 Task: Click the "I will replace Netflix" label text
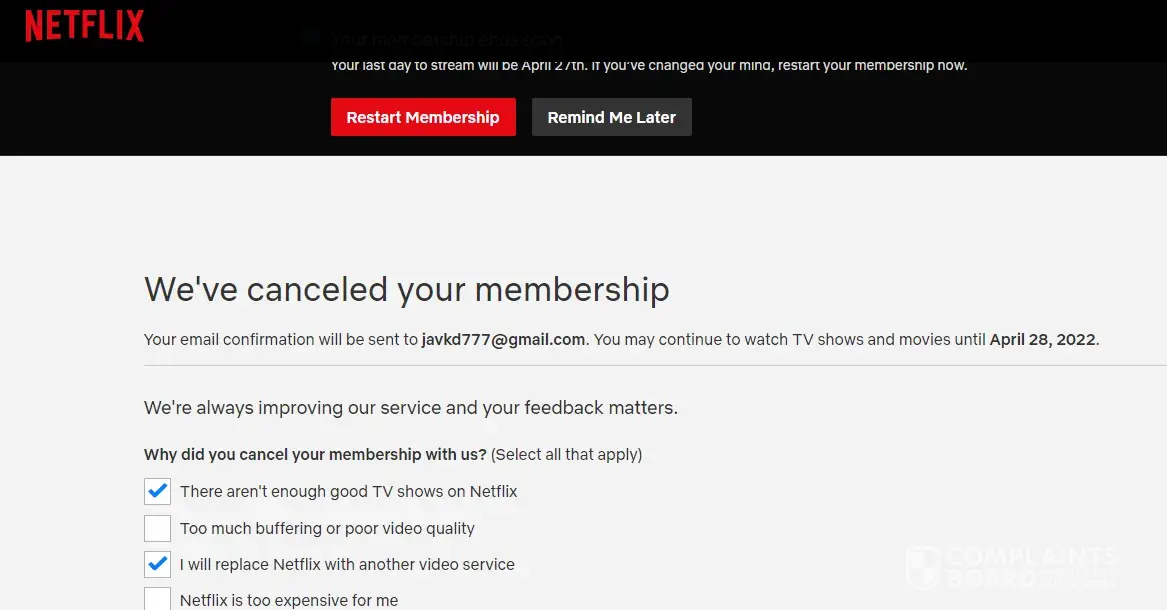(347, 564)
